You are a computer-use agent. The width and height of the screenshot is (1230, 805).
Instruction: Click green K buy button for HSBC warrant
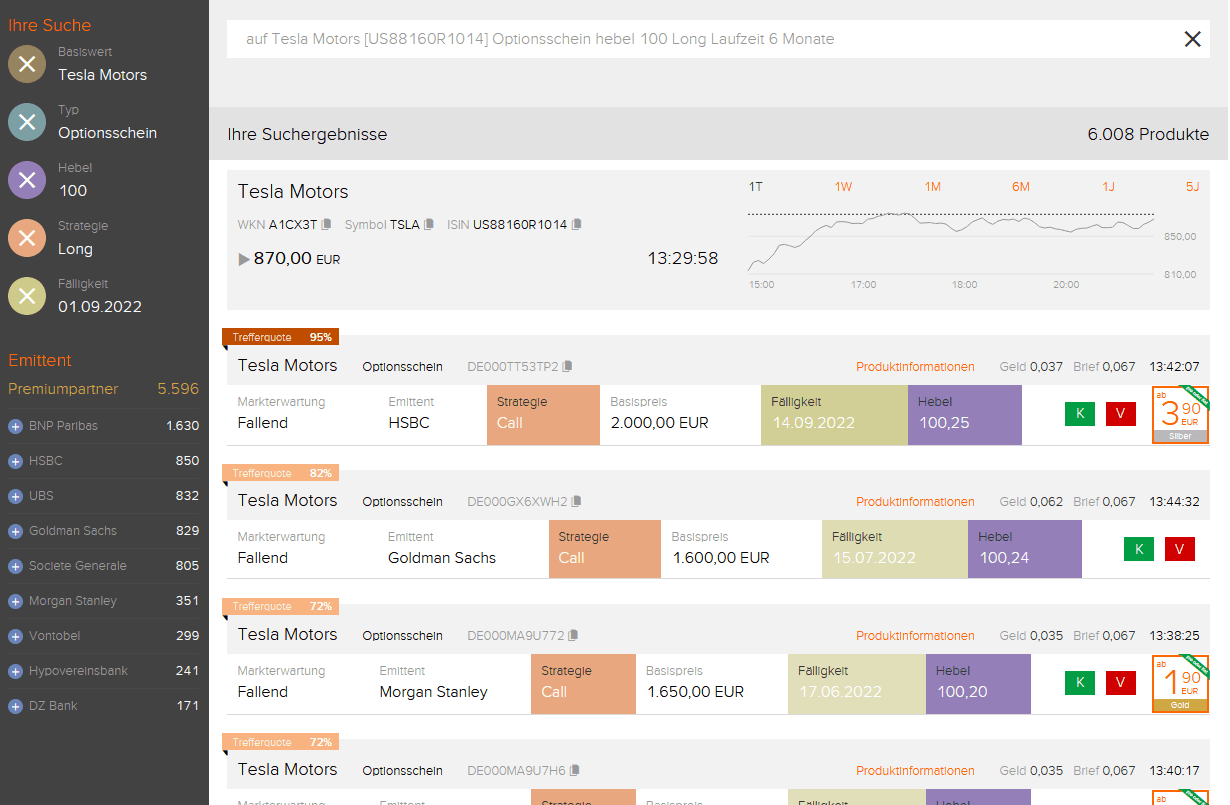[1080, 414]
